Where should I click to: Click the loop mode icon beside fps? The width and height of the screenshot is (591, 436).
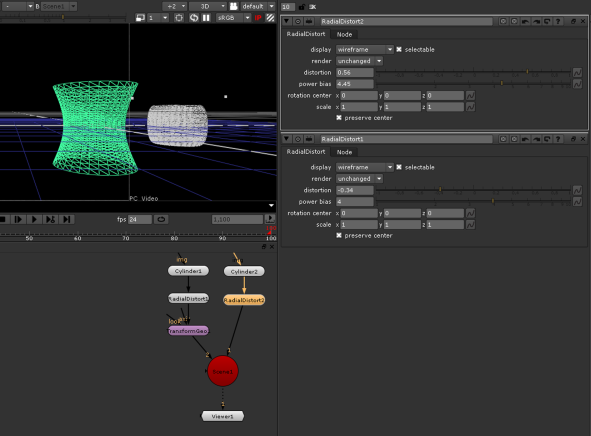161,219
